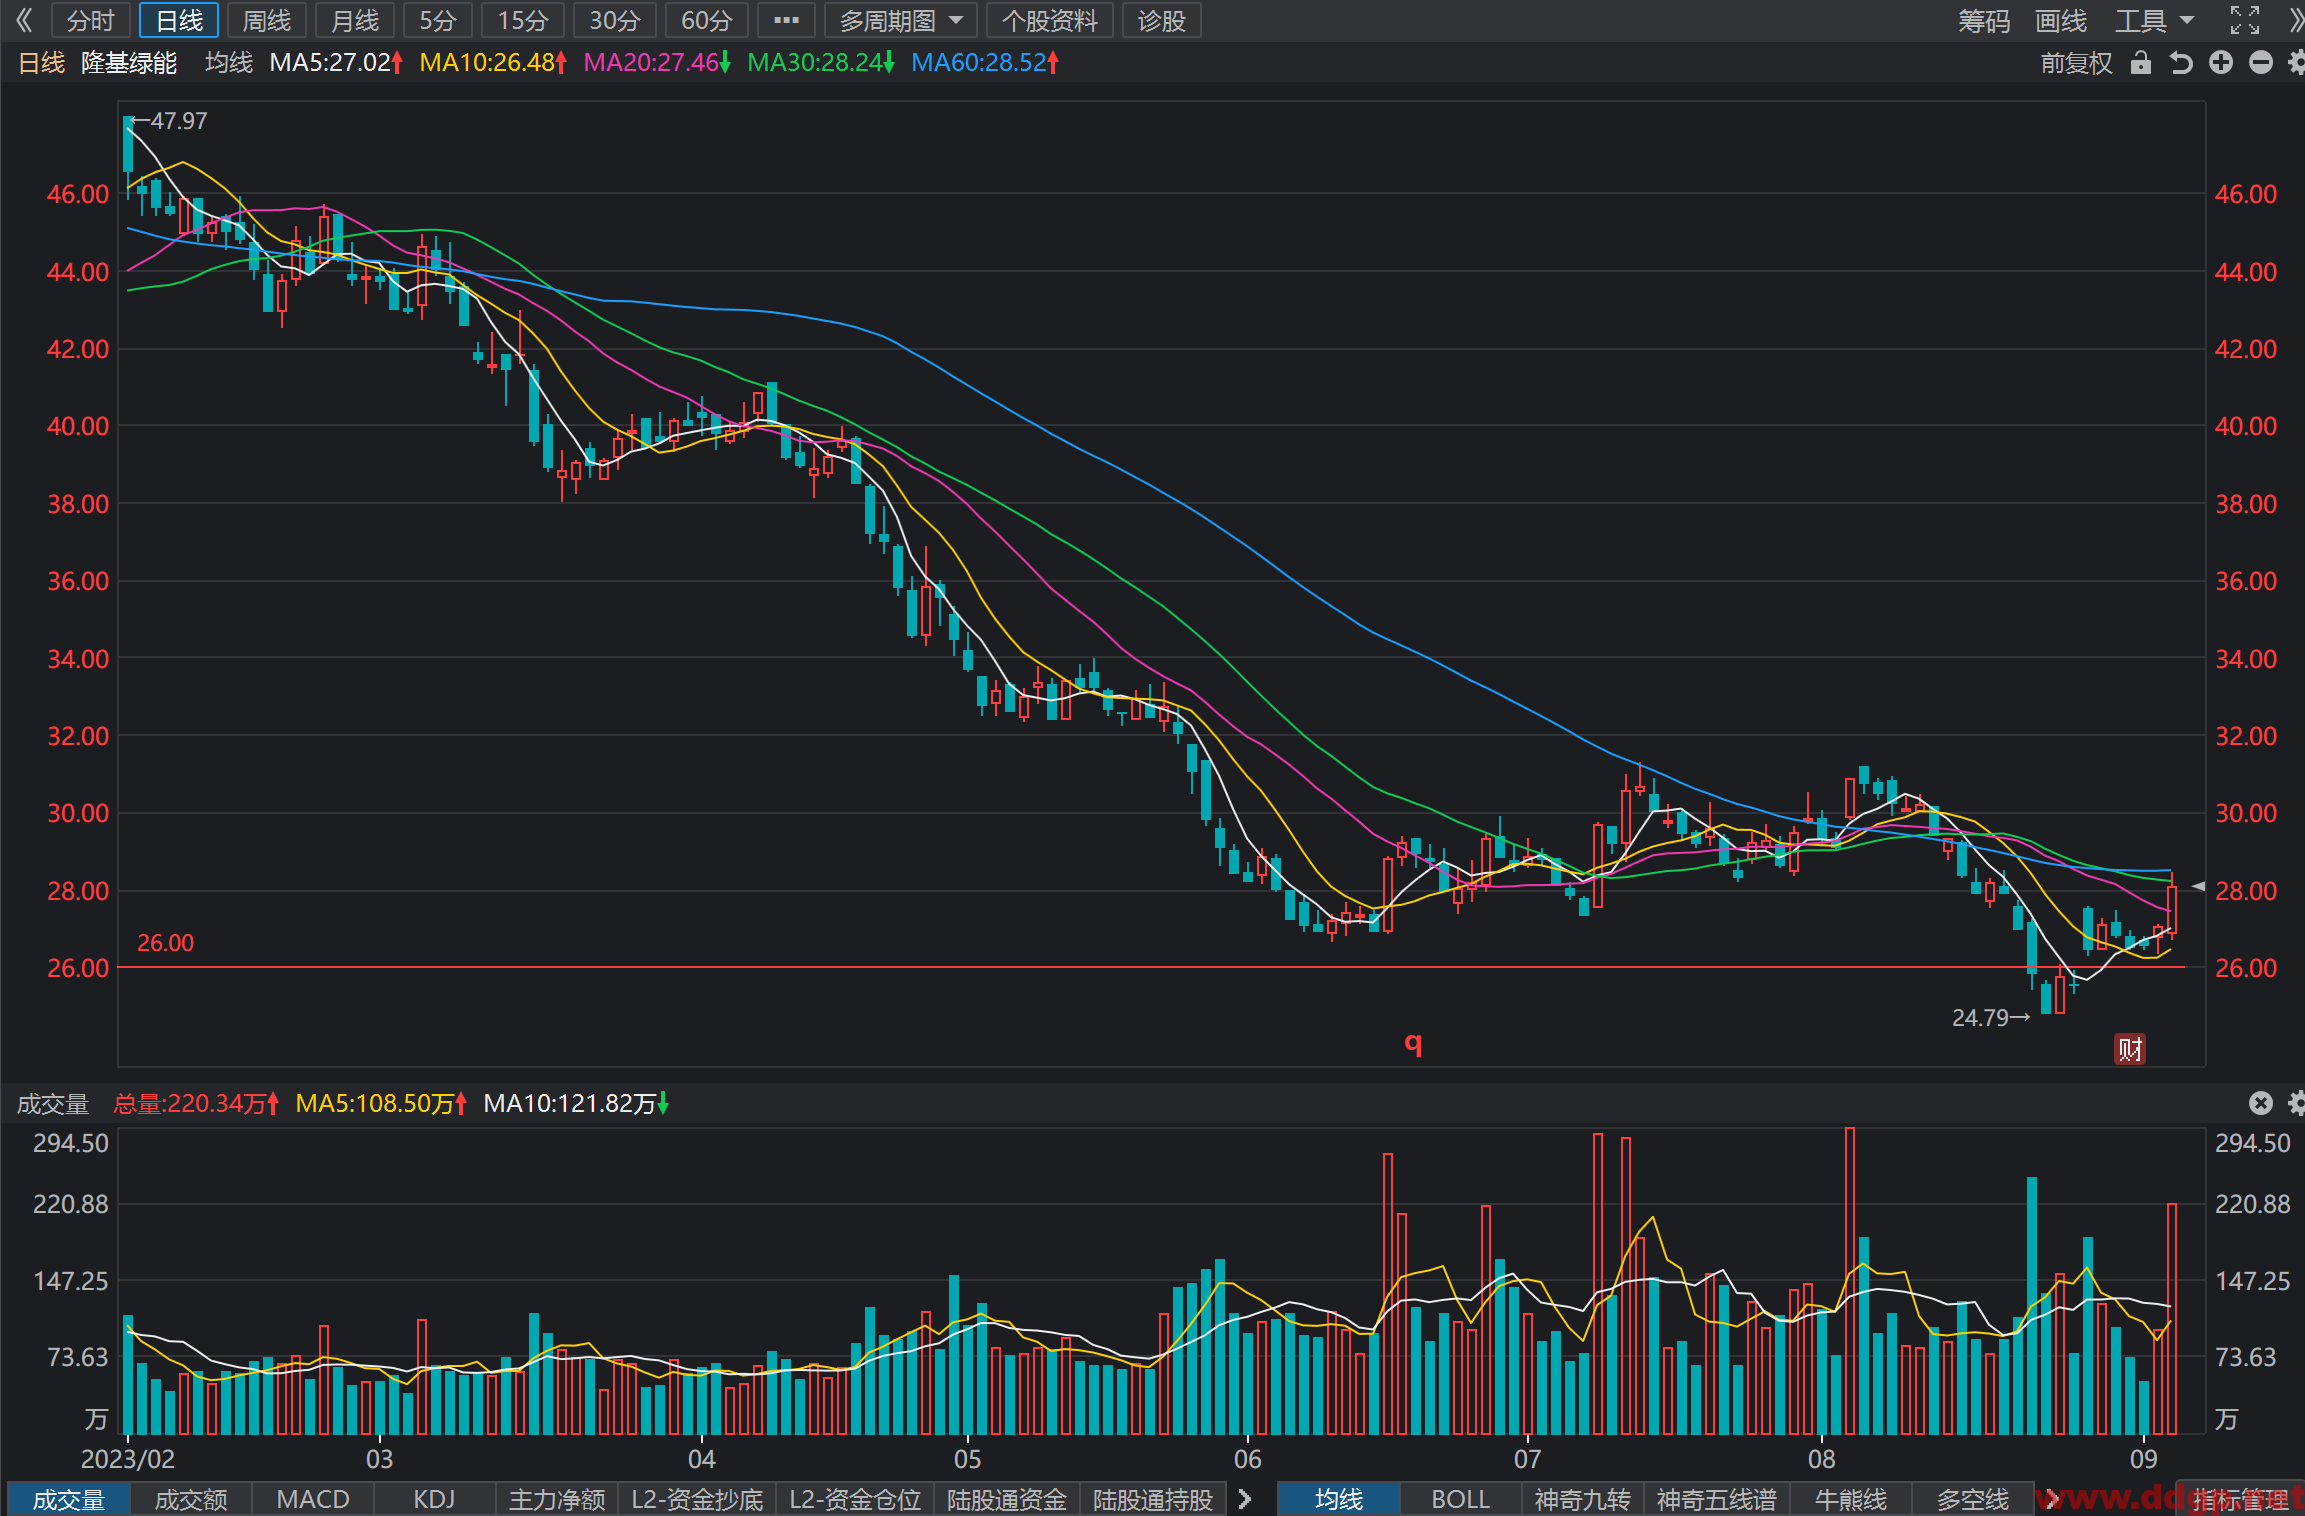Screen dimensions: 2305x1516
Task: Open 个股资料 stock information
Action: click(1049, 20)
